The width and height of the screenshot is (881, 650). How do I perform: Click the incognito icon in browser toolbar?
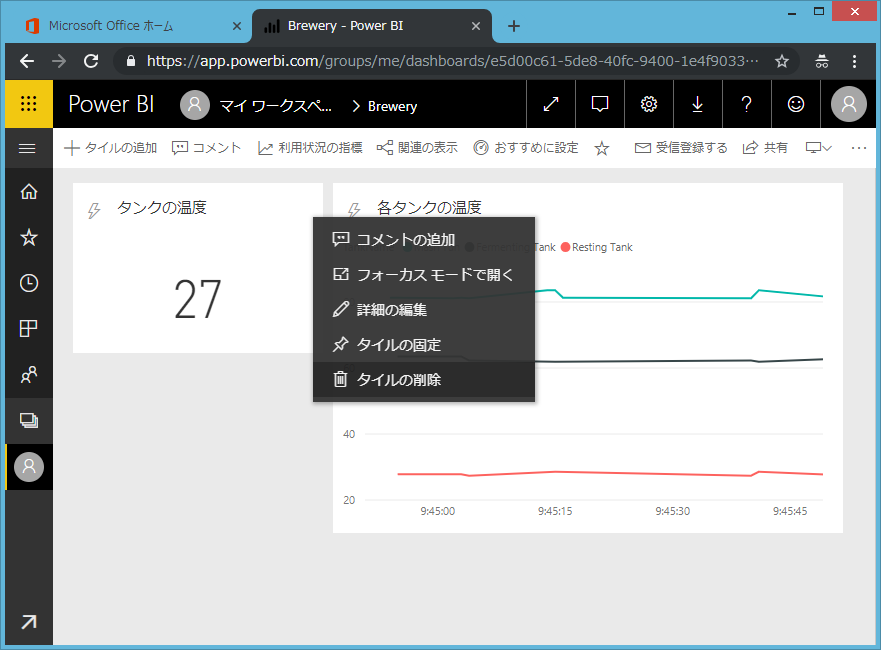click(821, 61)
